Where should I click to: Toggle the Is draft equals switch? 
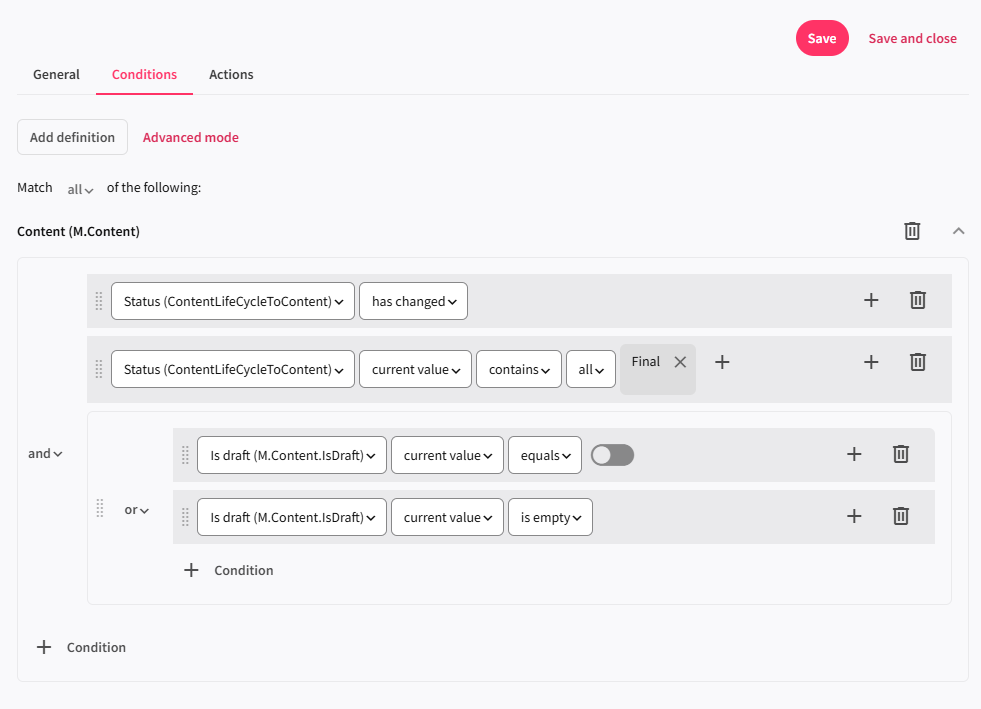pyautogui.click(x=612, y=455)
